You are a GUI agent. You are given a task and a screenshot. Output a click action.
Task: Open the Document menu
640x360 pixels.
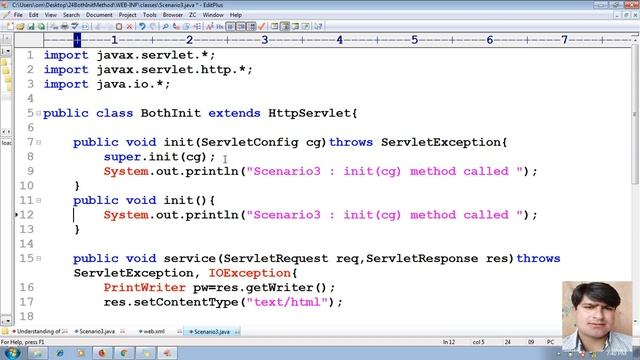(x=99, y=15)
